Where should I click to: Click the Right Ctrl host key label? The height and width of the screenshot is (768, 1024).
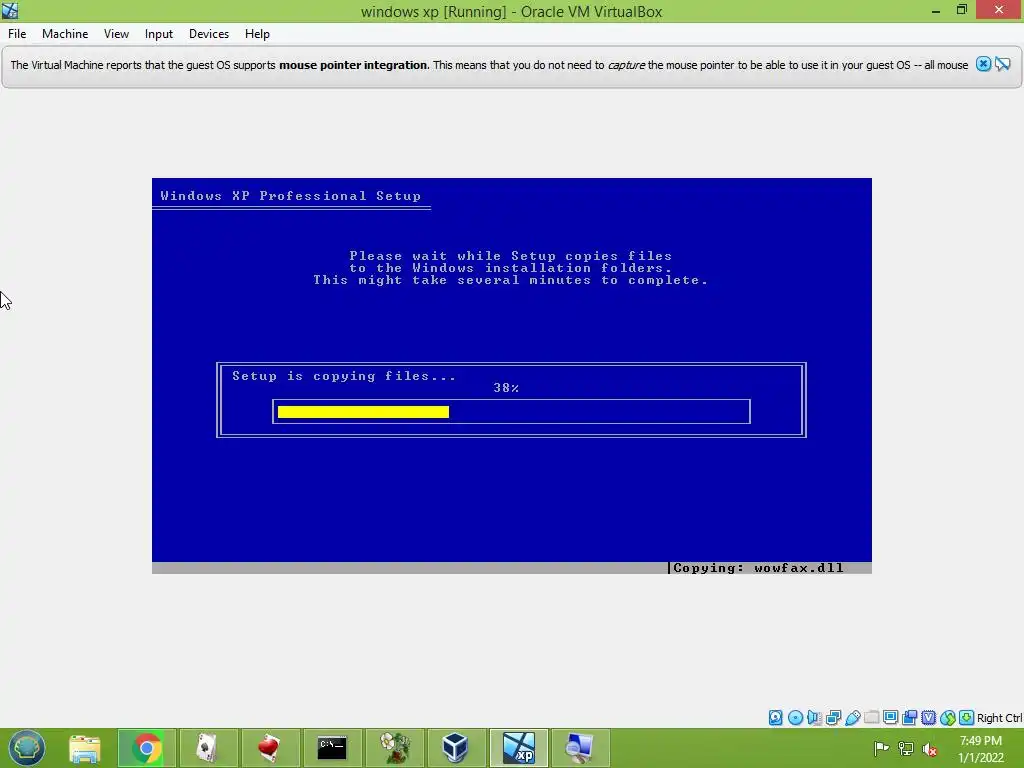pos(1000,718)
